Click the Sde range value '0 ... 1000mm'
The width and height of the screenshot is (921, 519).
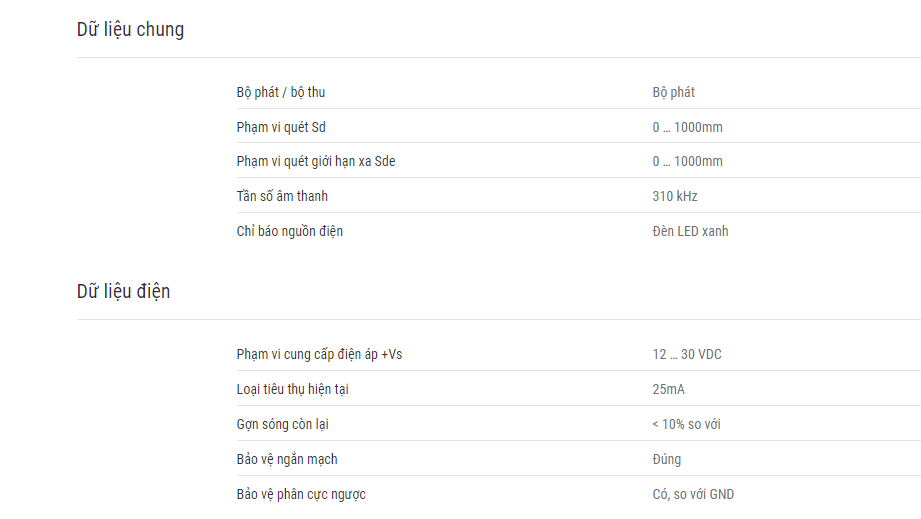(687, 161)
